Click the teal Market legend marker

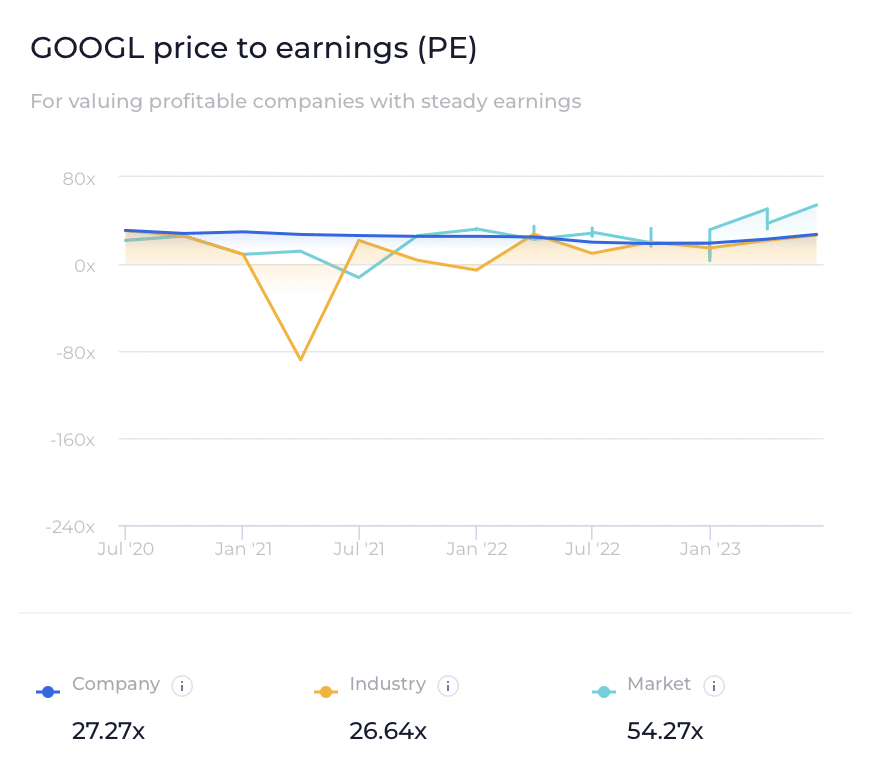click(602, 691)
